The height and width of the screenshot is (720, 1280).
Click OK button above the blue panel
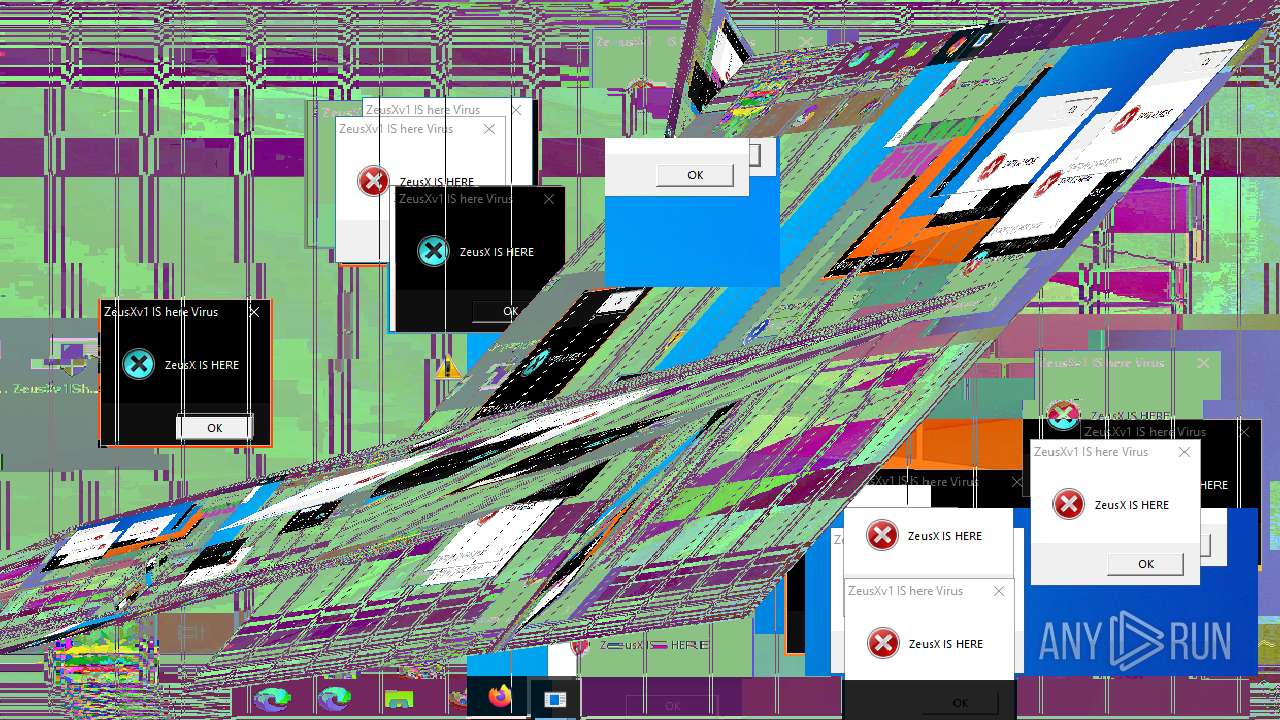coord(695,175)
